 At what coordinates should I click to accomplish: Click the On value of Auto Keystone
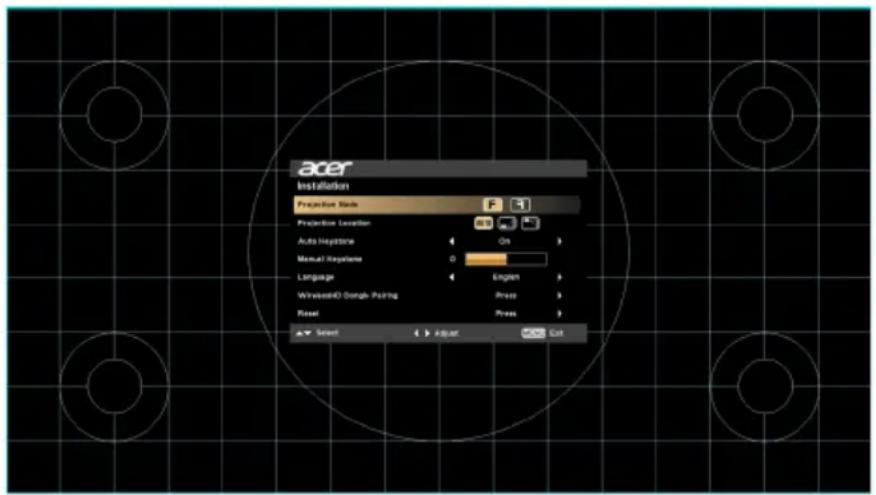(x=504, y=241)
